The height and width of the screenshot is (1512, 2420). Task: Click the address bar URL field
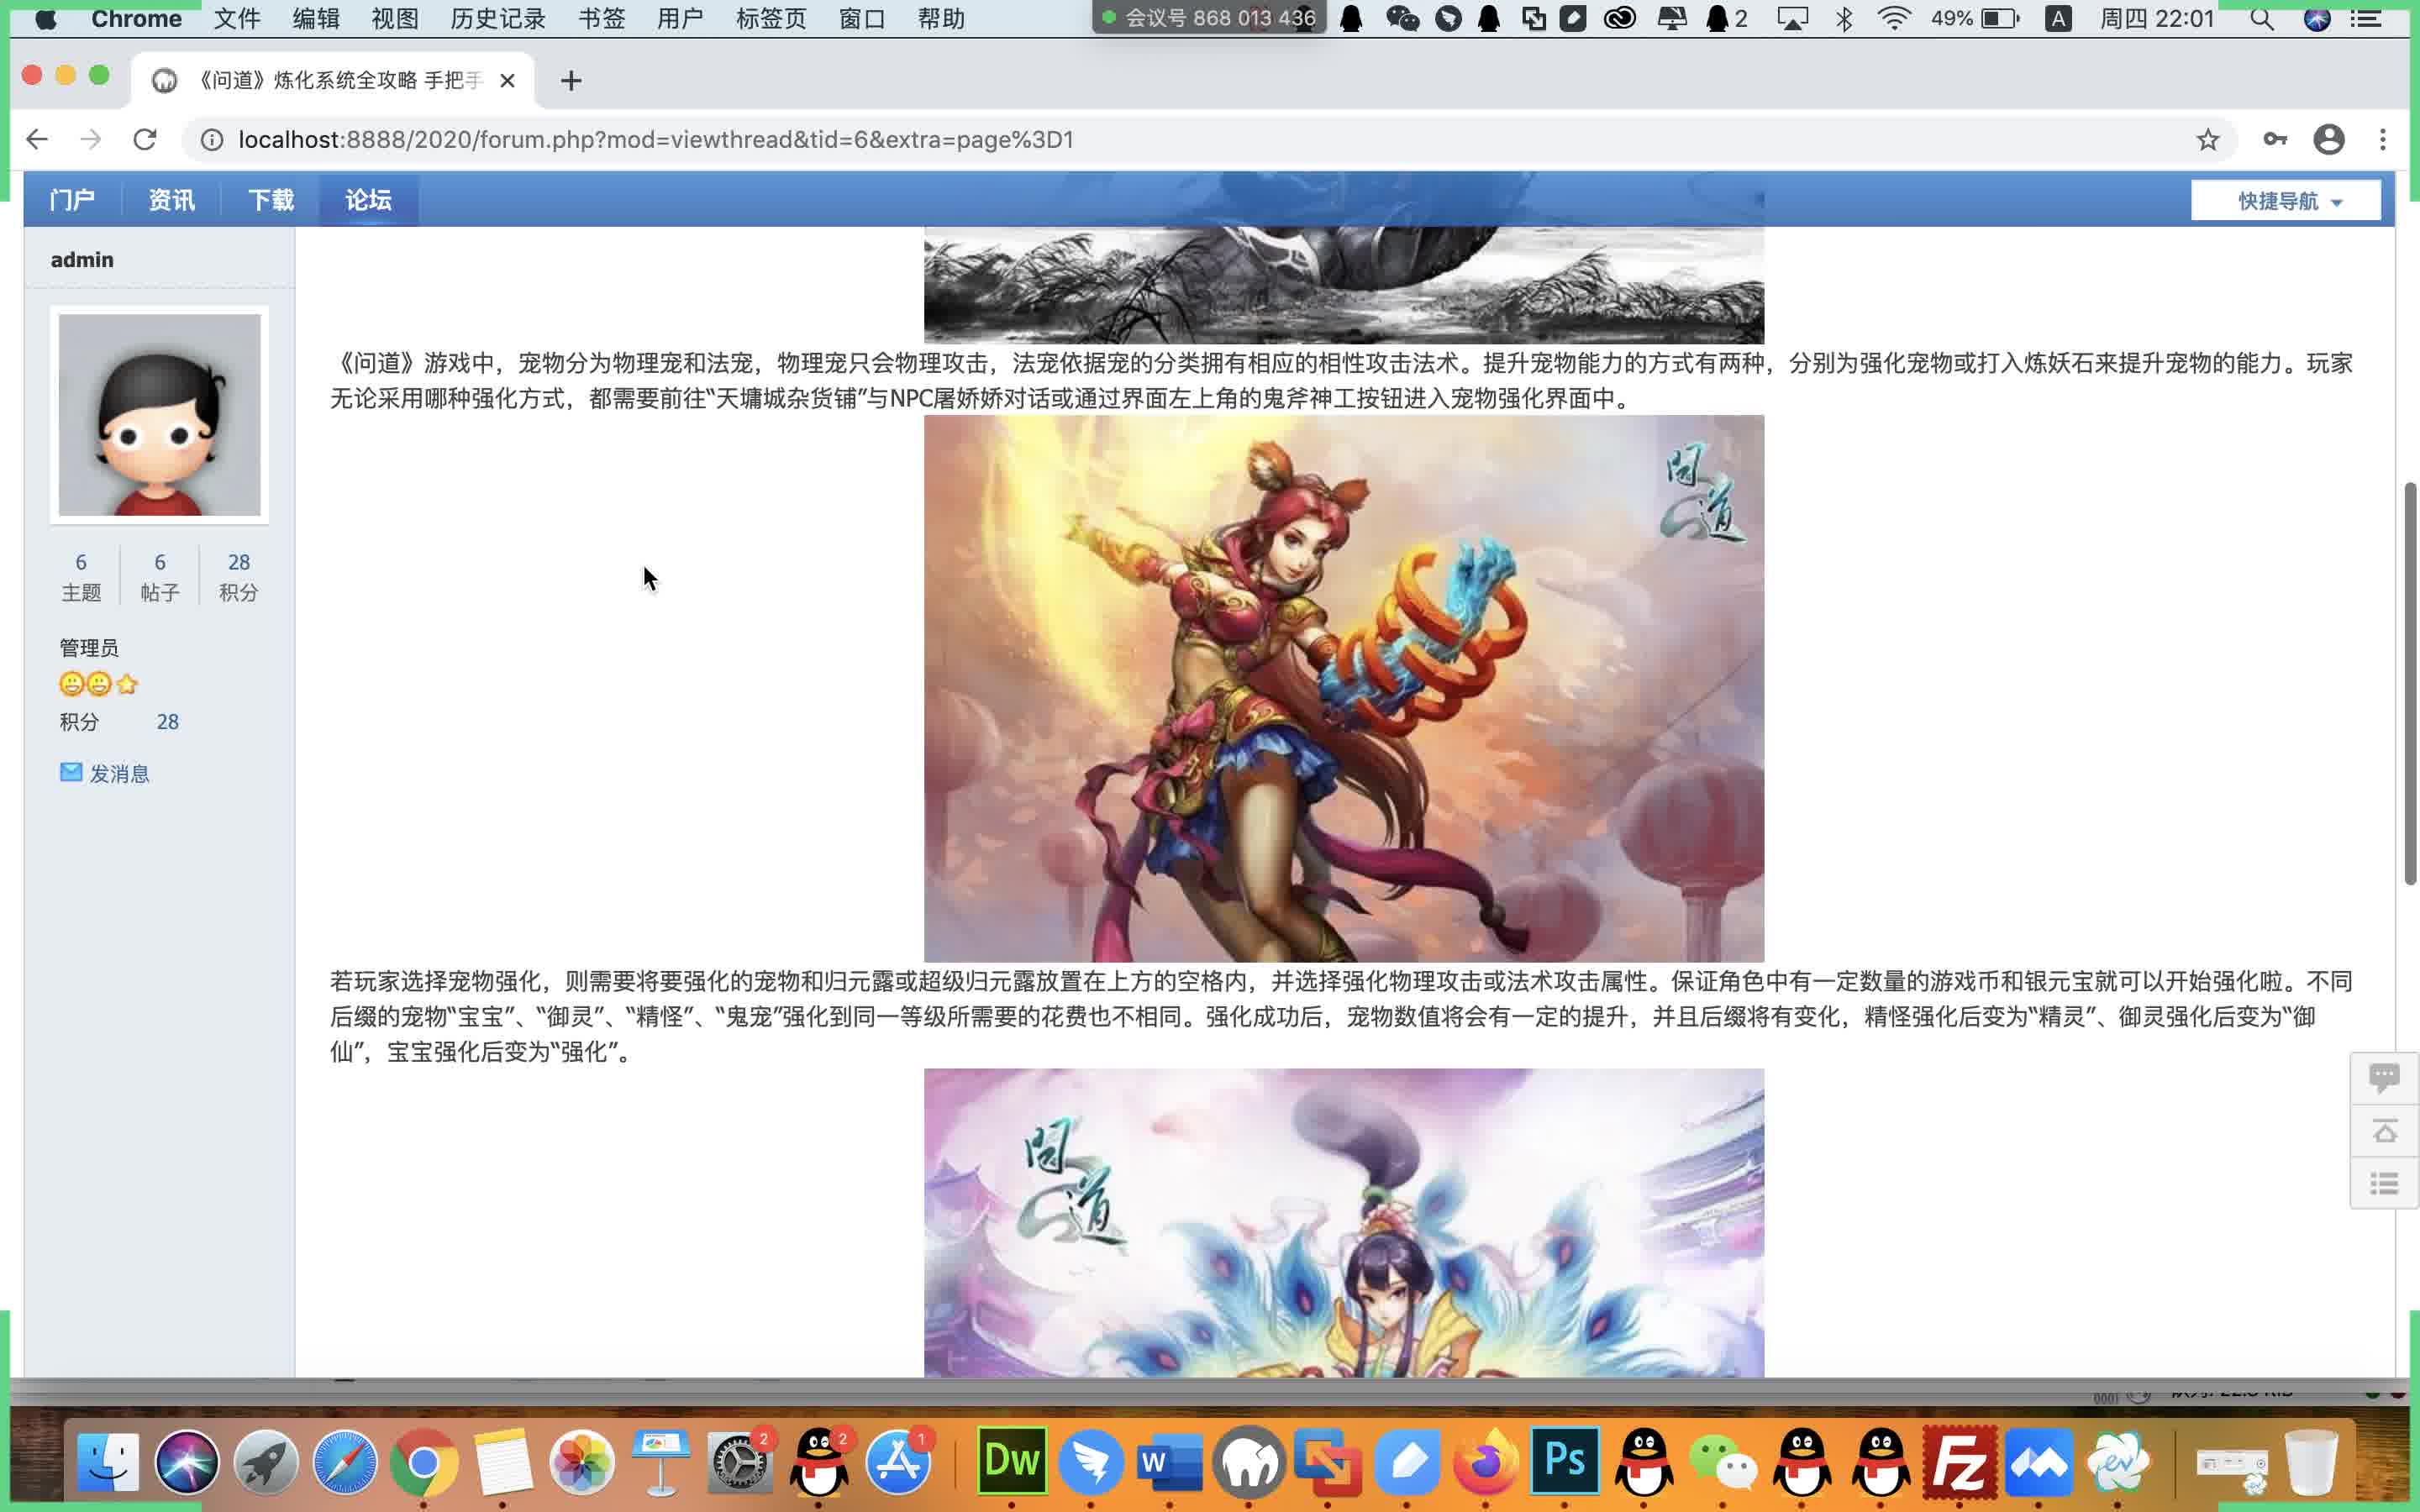click(x=1200, y=140)
